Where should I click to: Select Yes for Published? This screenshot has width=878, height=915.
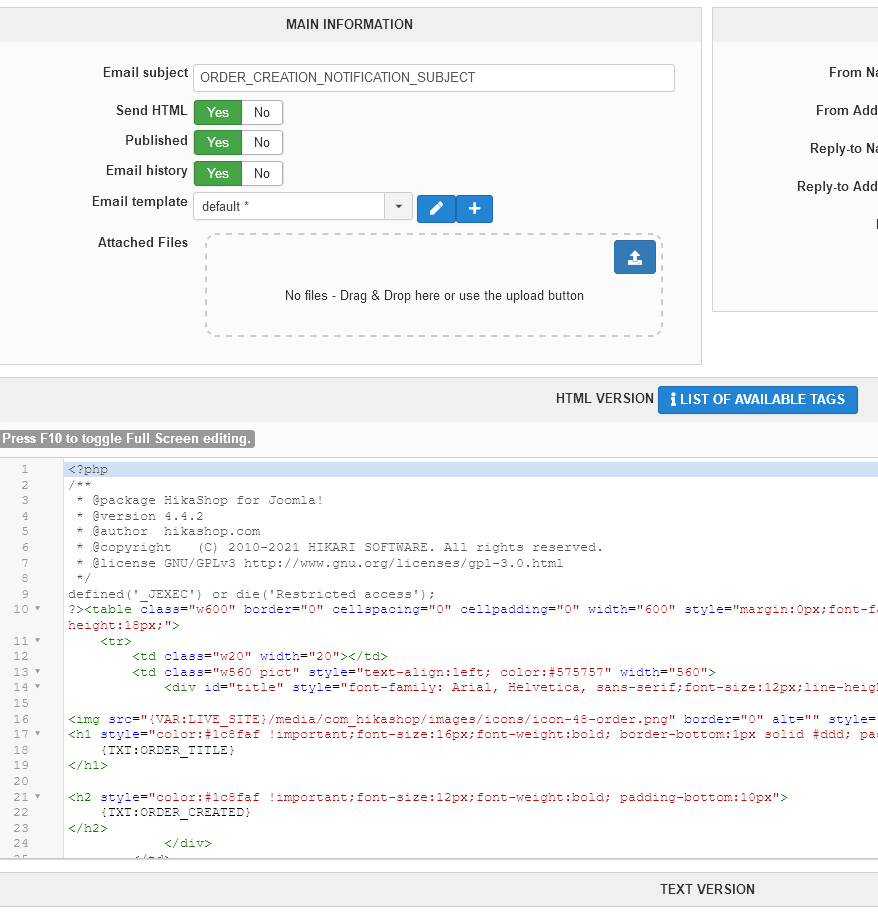pyautogui.click(x=218, y=142)
